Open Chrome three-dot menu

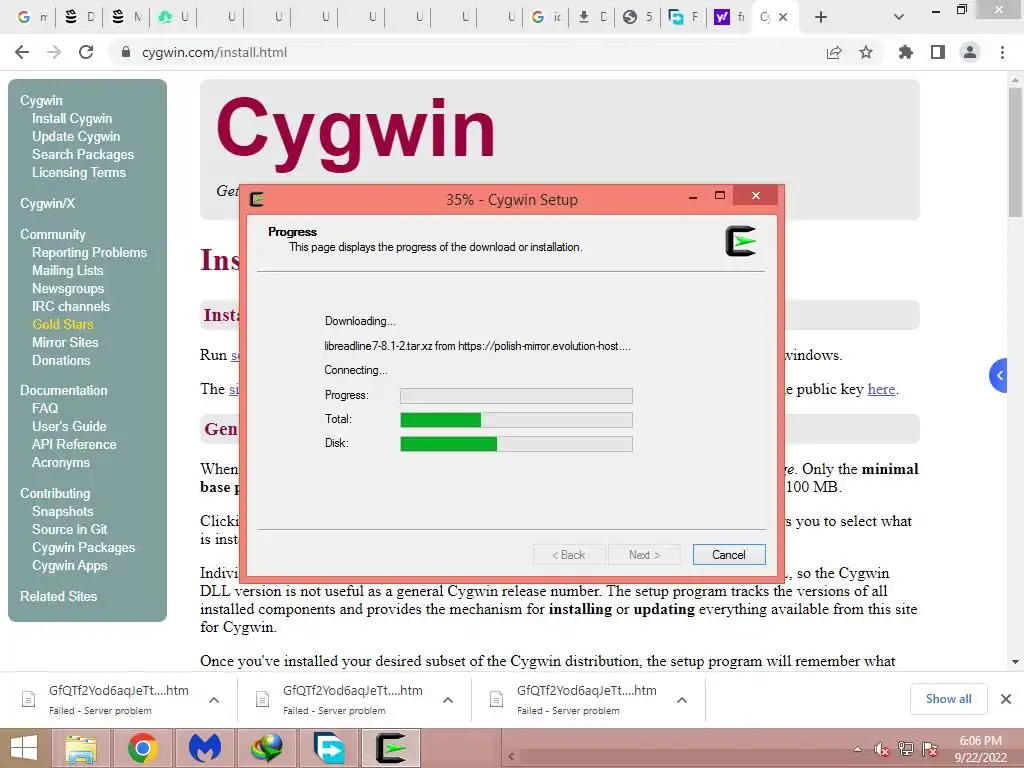1002,52
